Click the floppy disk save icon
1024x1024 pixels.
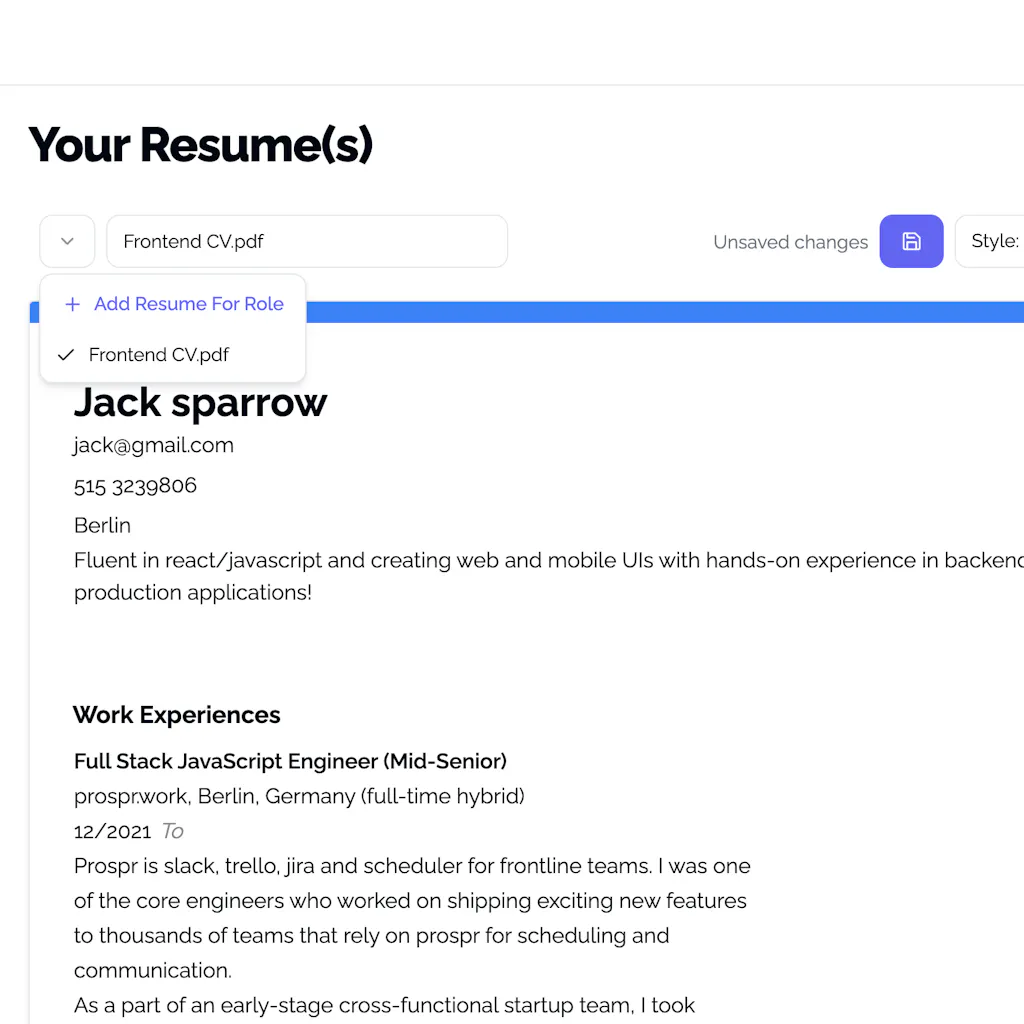click(911, 241)
